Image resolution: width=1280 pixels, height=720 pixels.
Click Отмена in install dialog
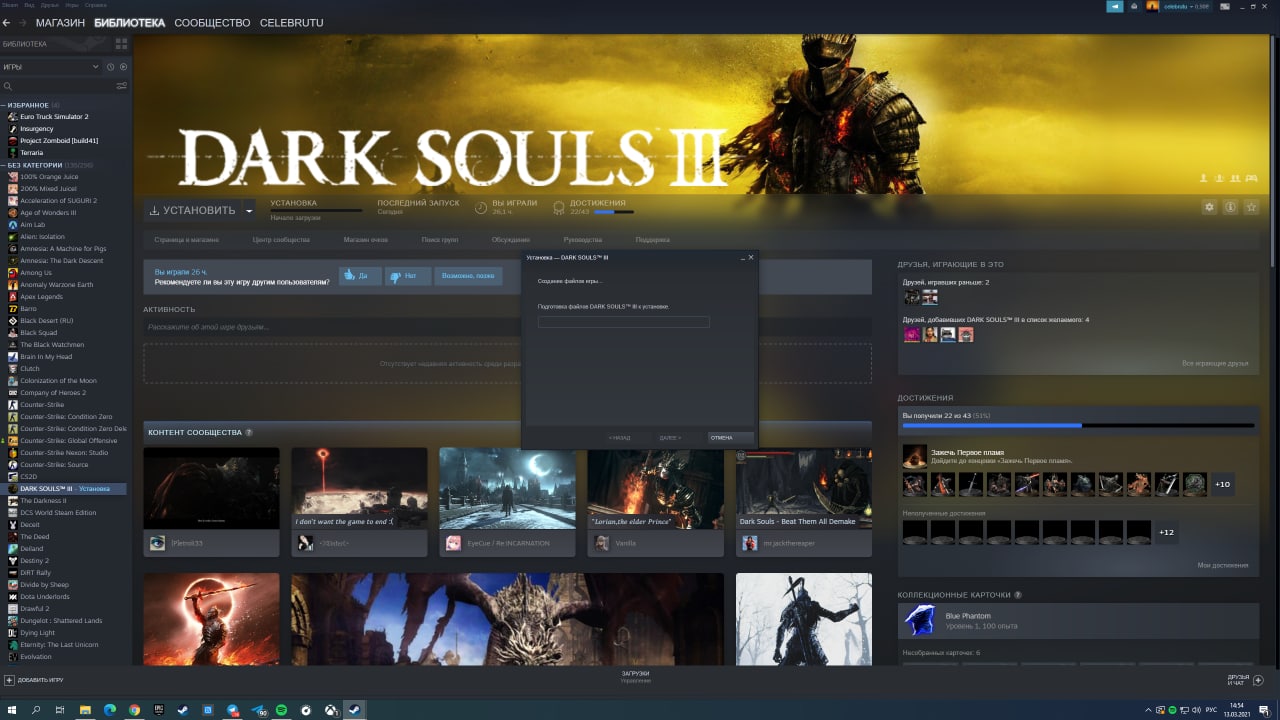729,437
